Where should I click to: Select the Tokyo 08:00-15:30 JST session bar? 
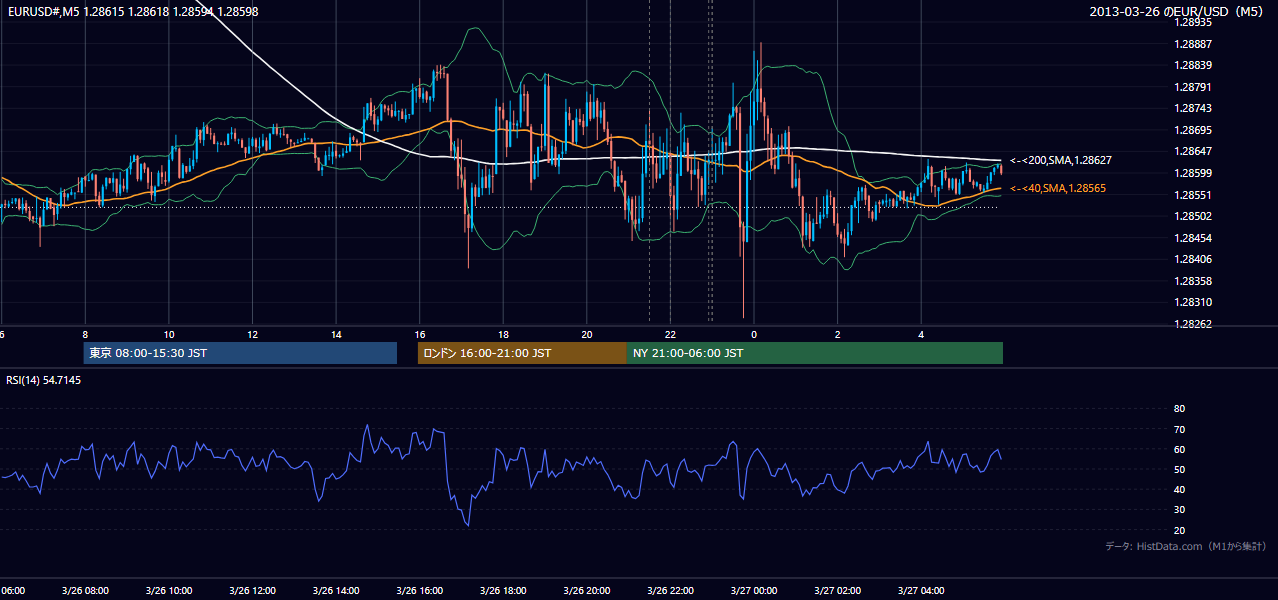[240, 353]
